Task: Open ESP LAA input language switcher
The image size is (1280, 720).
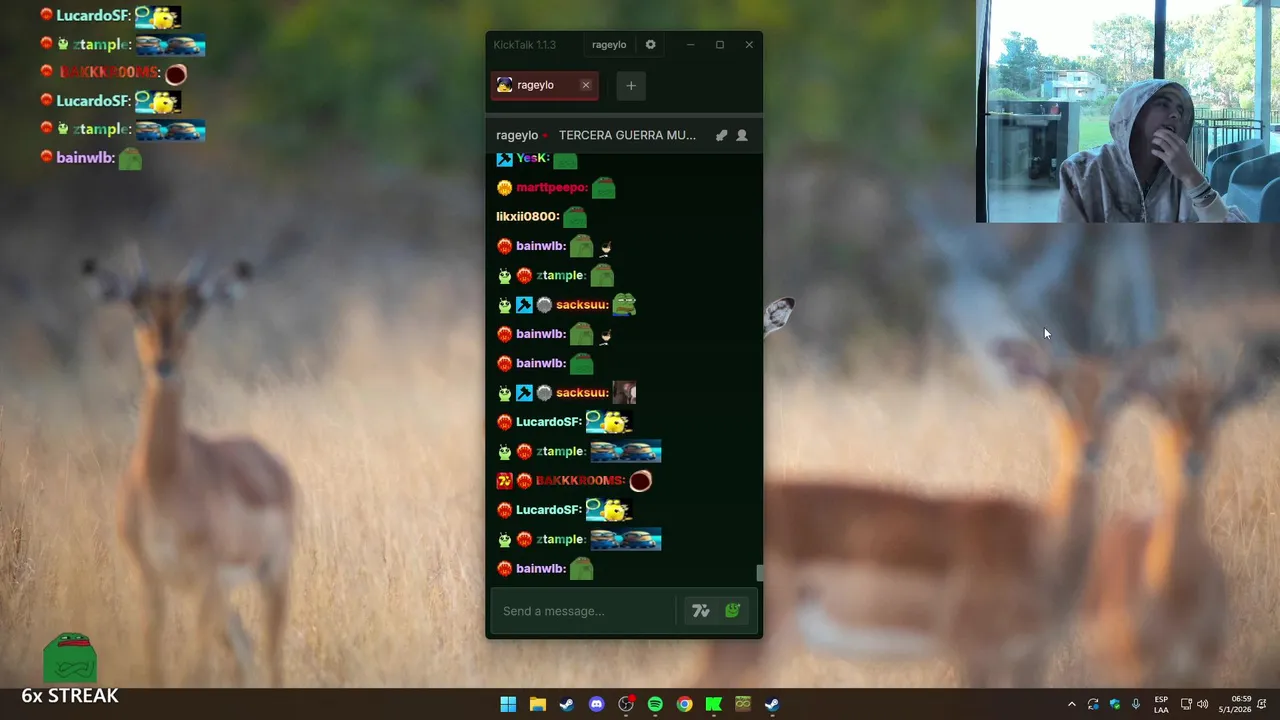Action: tap(1161, 704)
